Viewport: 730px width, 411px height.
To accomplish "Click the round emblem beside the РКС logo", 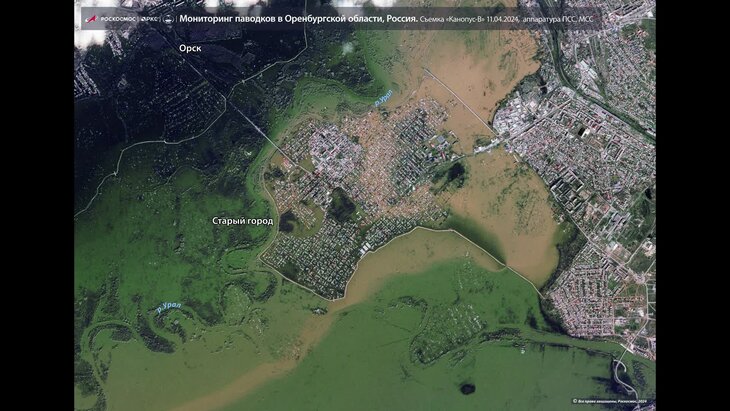I will coord(168,19).
